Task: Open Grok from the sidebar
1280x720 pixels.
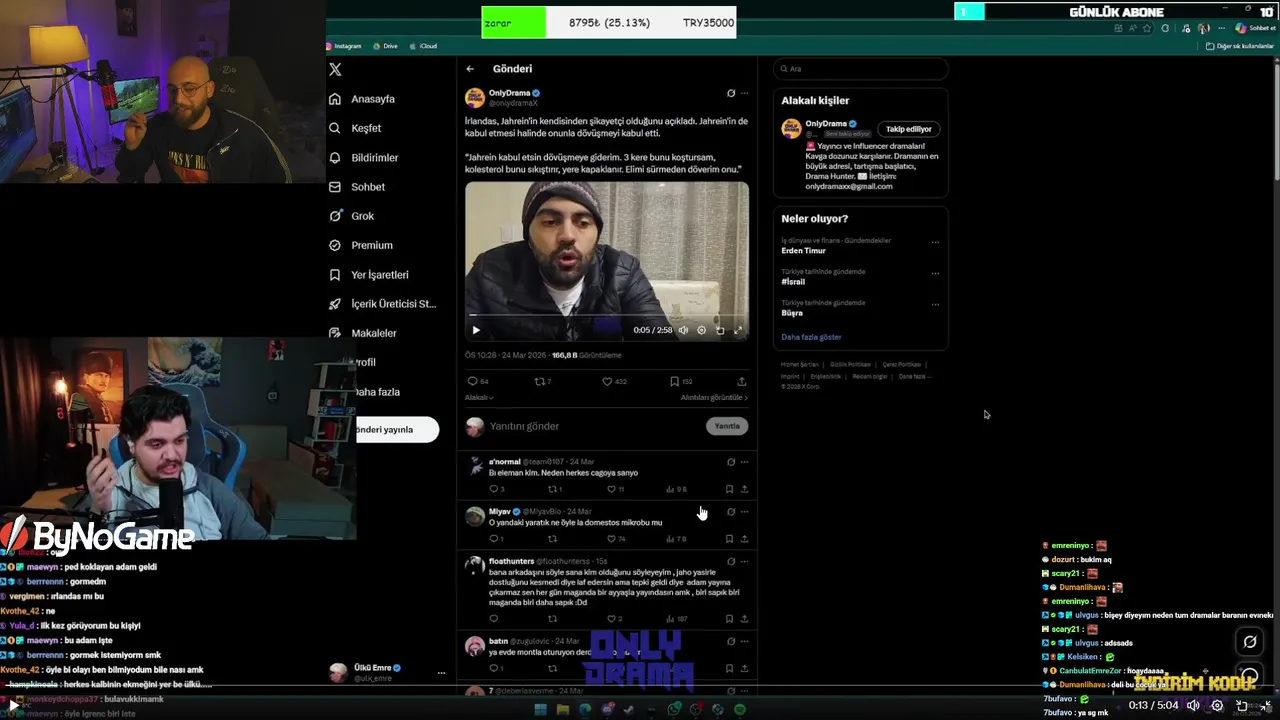Action: pos(351,216)
